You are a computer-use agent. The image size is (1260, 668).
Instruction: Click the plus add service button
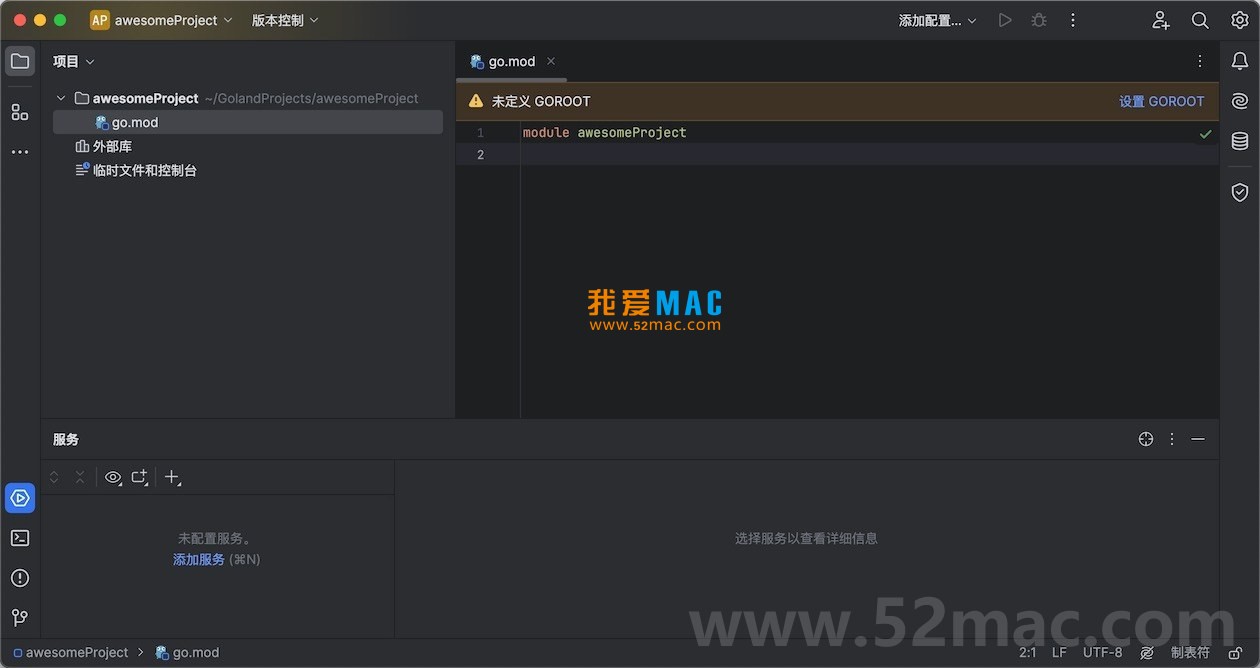click(172, 478)
